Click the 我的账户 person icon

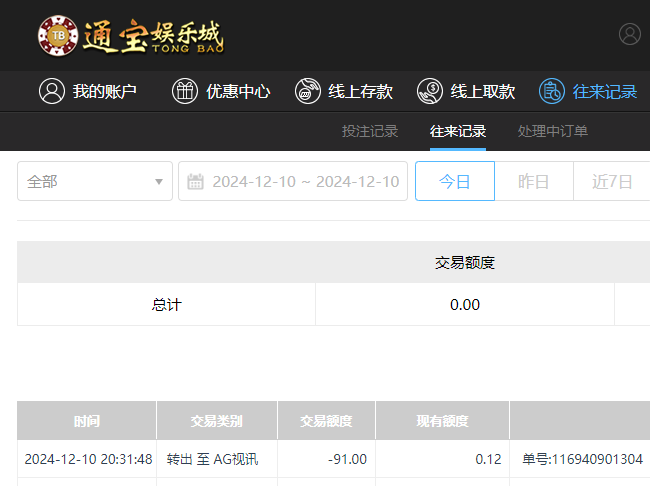click(x=52, y=91)
